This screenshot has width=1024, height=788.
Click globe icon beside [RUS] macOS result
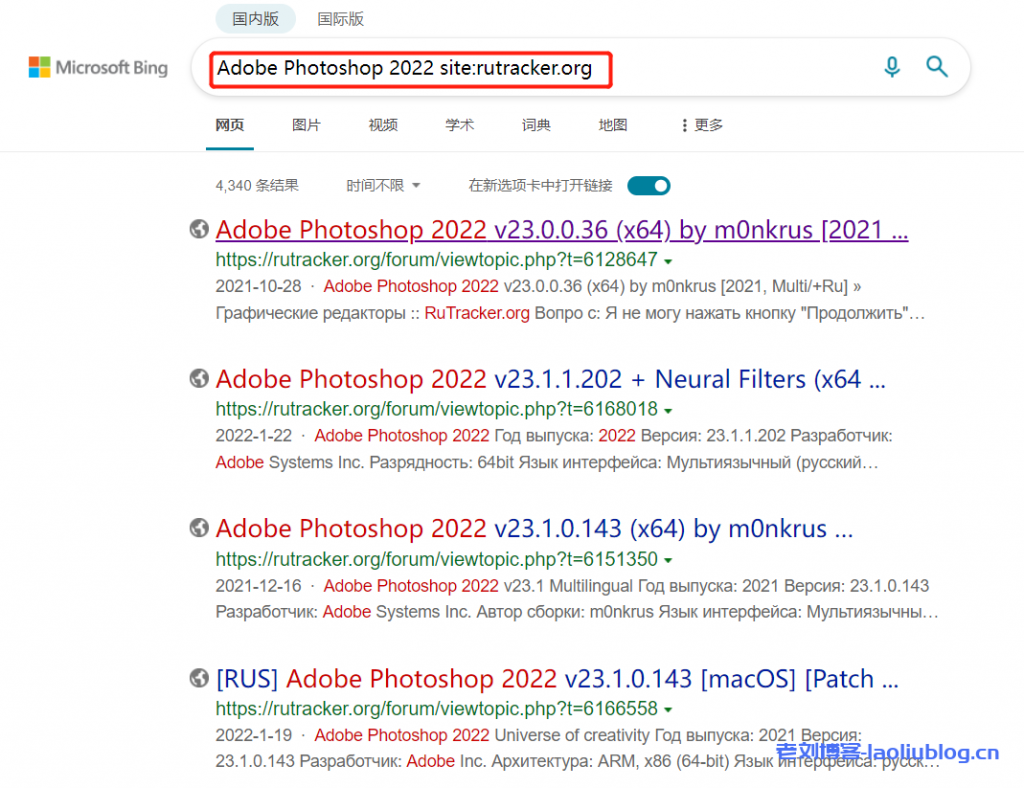click(x=199, y=679)
